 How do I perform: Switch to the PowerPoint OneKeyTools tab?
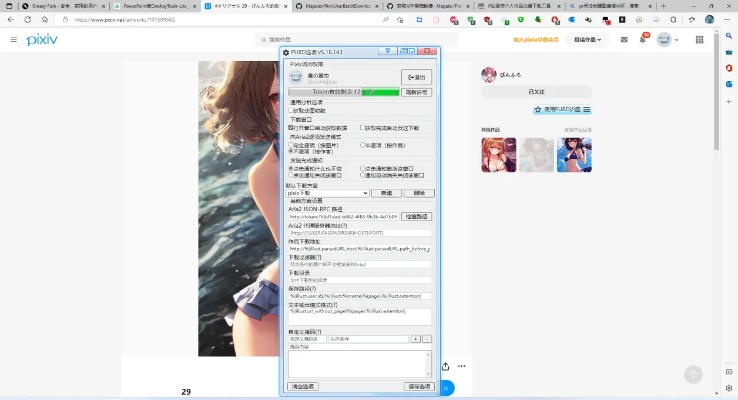tap(155, 6)
